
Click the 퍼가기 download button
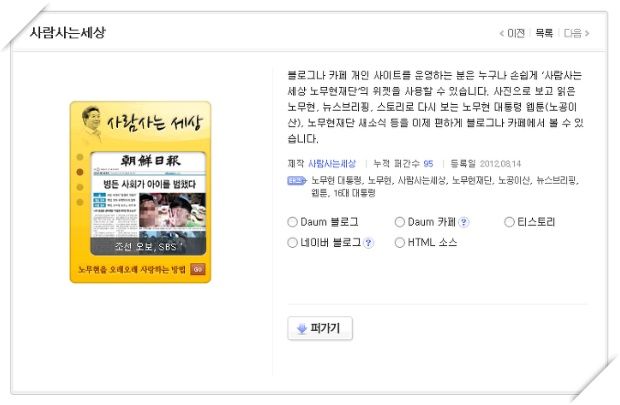pos(320,328)
